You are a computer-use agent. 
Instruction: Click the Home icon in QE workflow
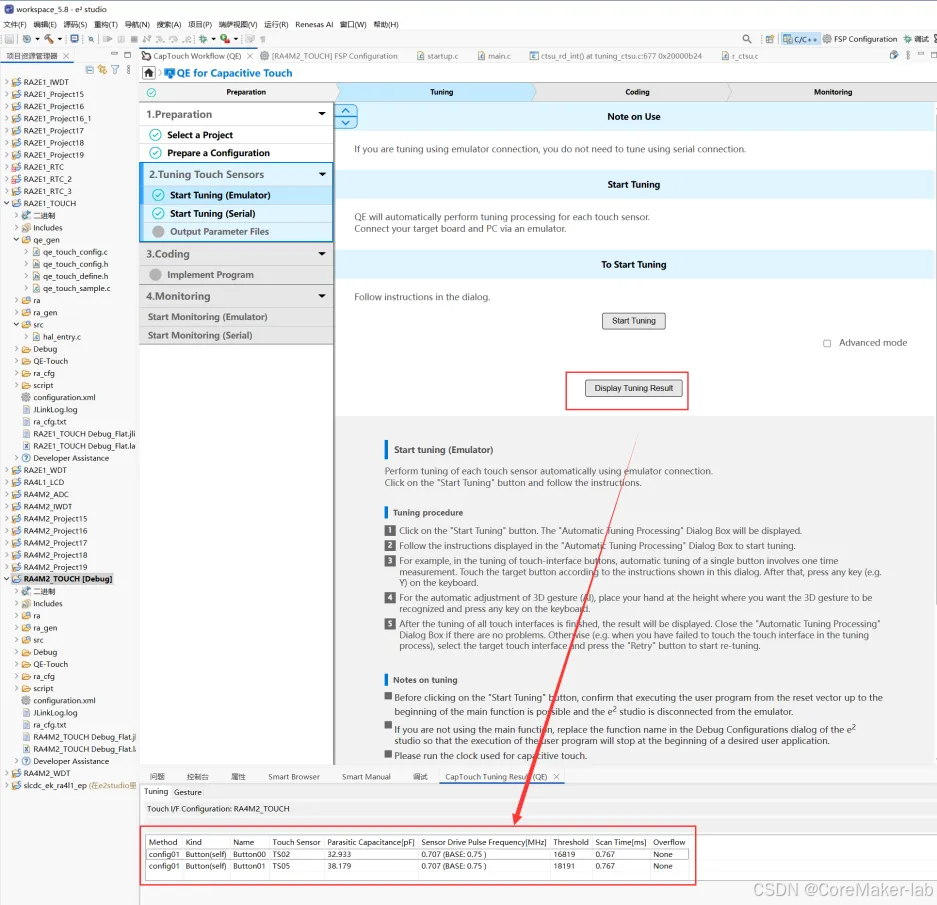[x=149, y=73]
